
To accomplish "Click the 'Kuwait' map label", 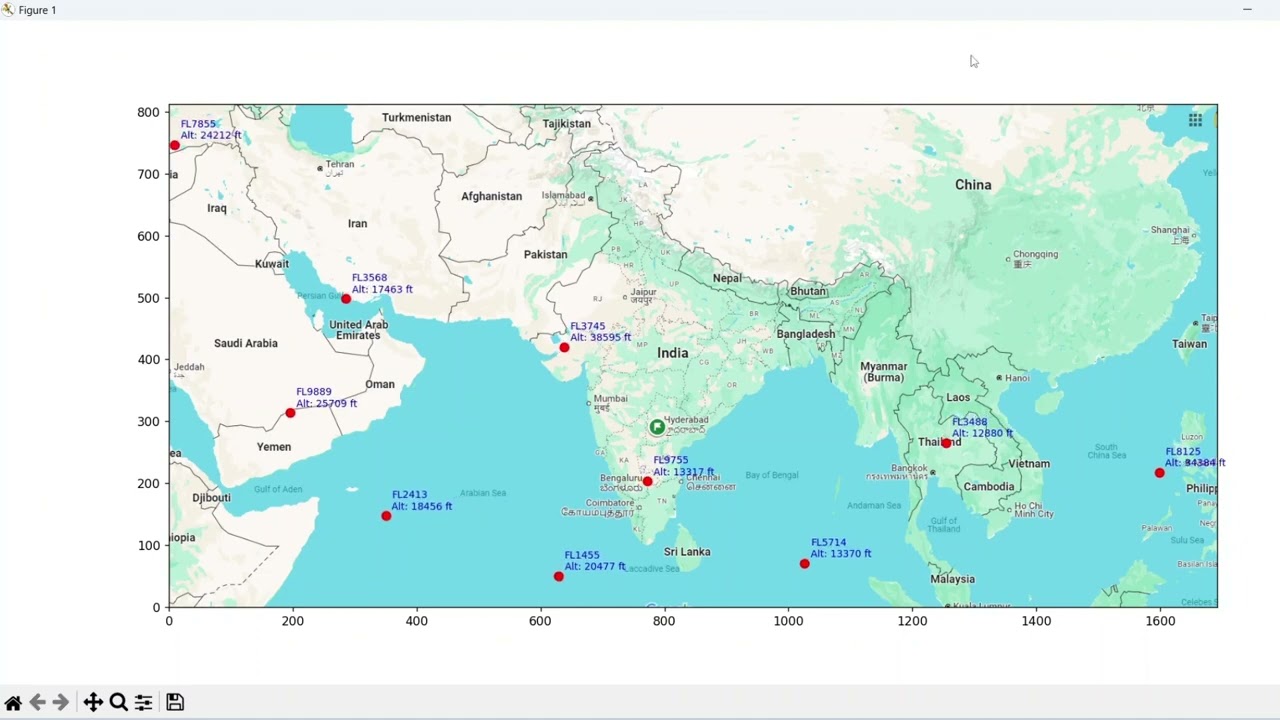I will pos(272,264).
